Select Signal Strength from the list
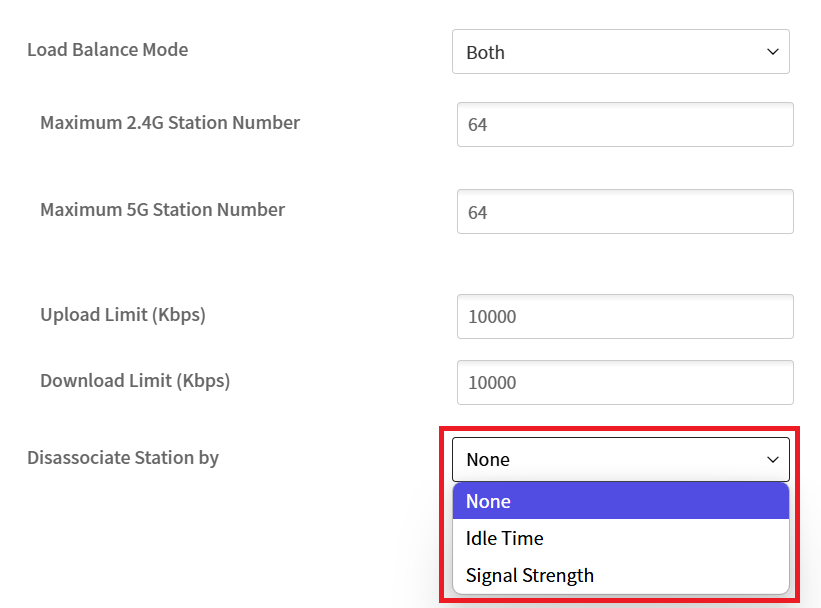 pos(620,575)
